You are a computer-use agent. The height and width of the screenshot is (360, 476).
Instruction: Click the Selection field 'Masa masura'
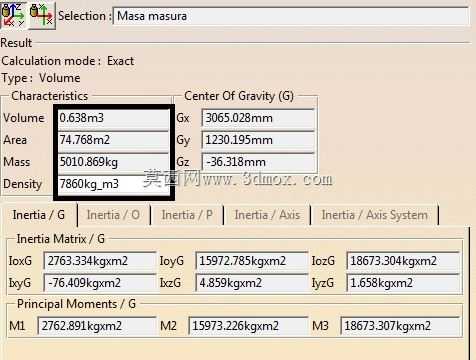[x=291, y=16]
